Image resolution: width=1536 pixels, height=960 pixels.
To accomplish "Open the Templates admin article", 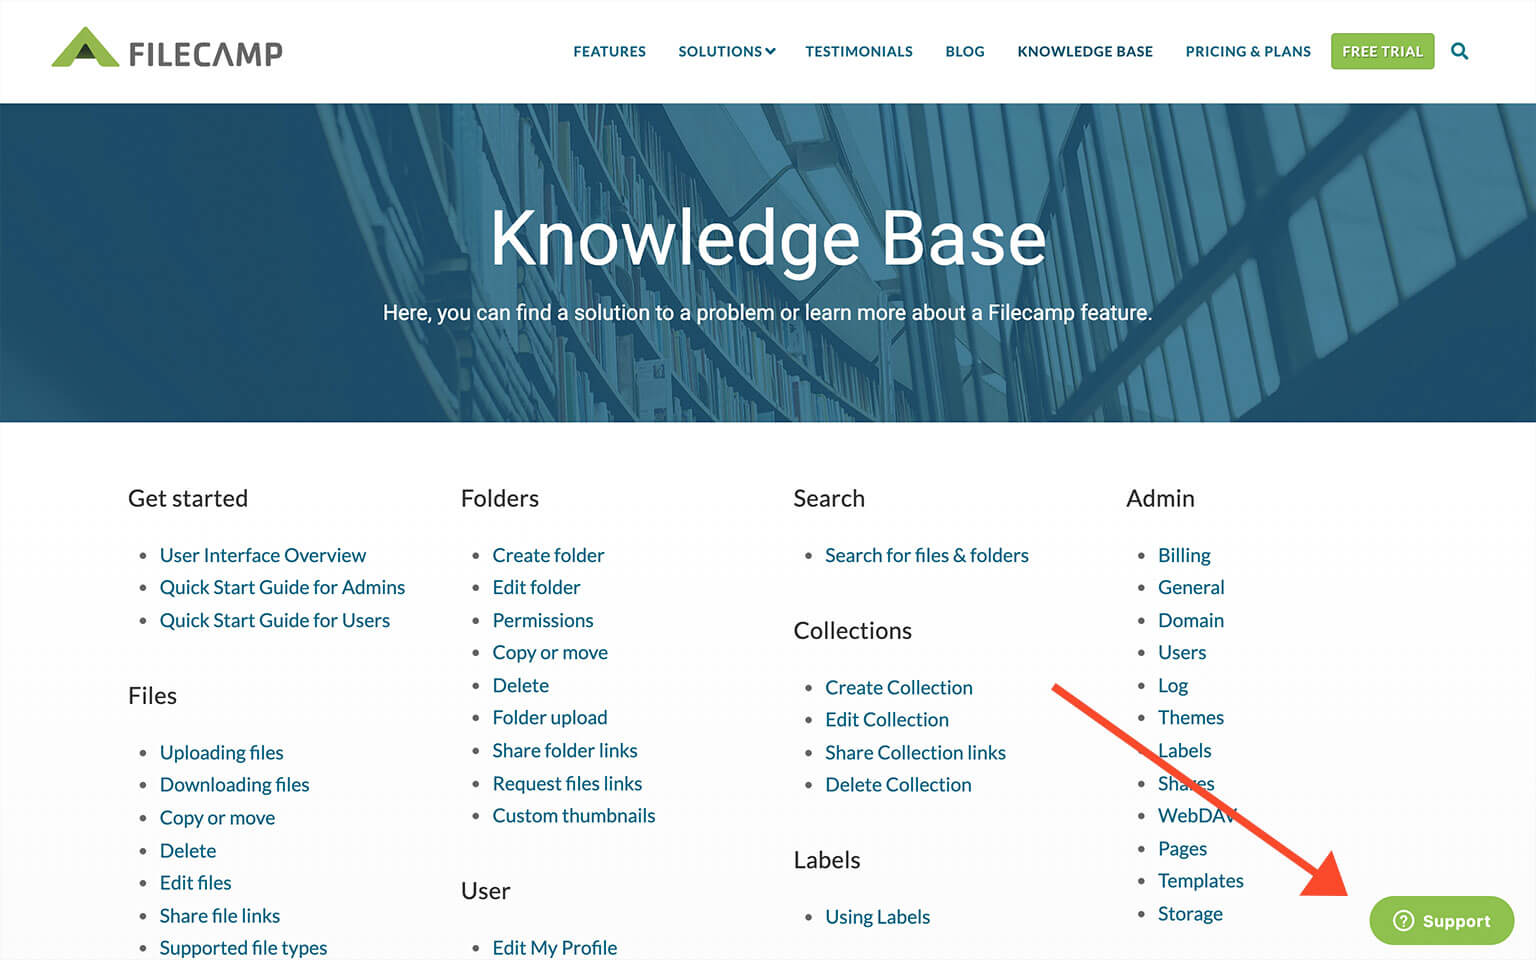I will tap(1200, 880).
